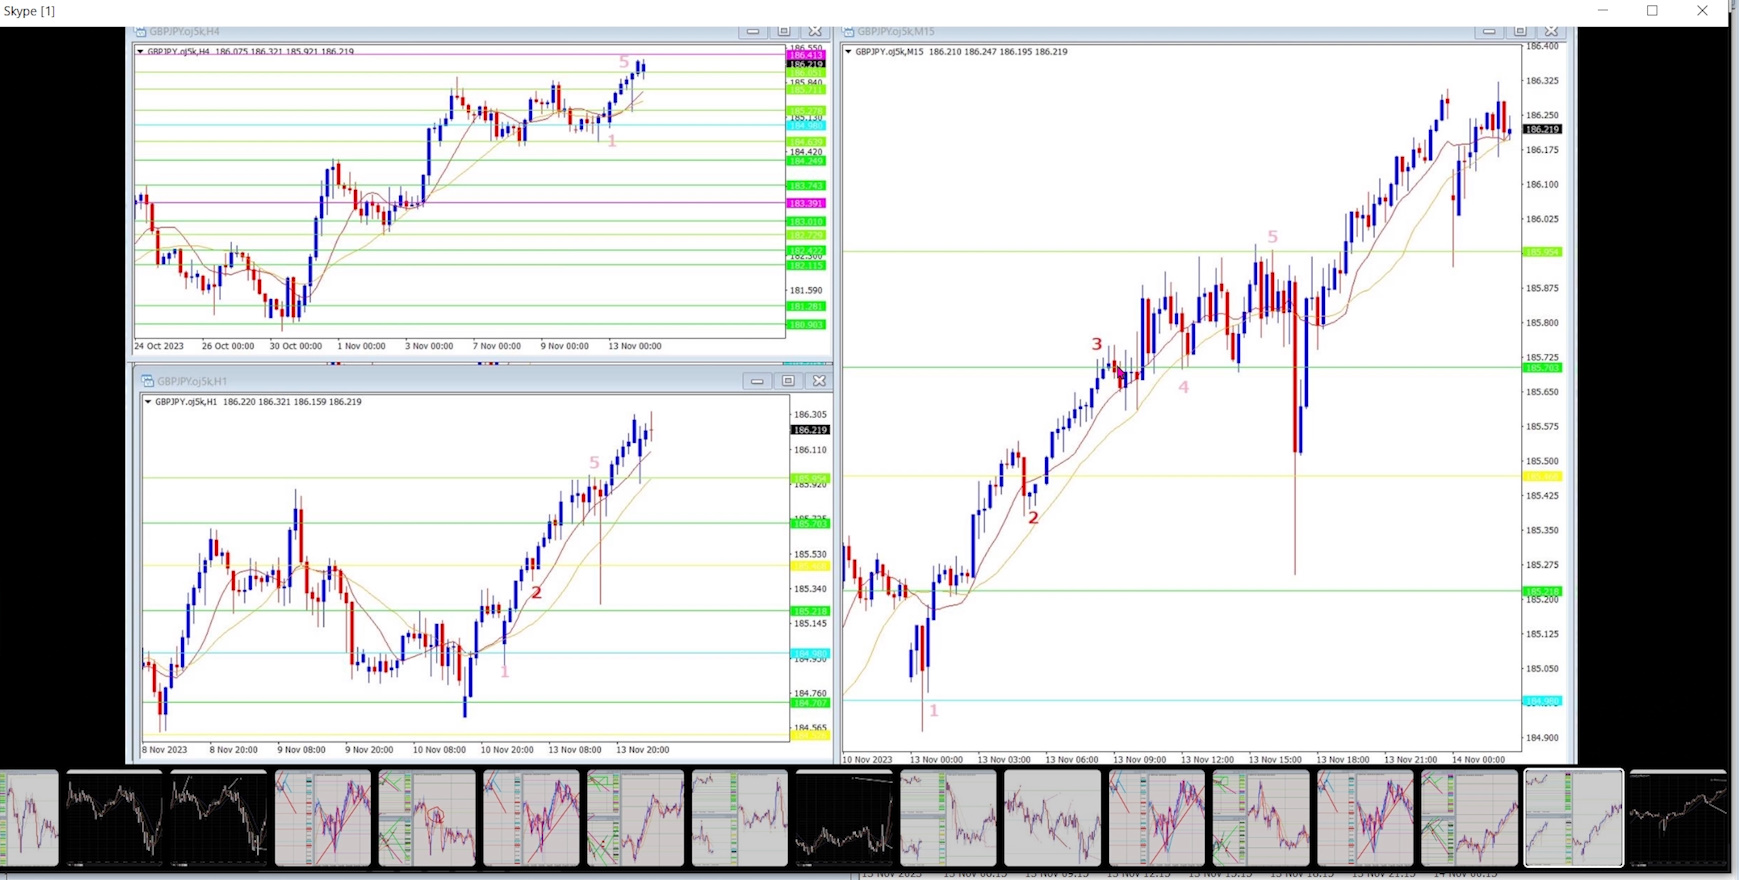Minimize the GBPJPY M15 chart window

tap(1489, 32)
